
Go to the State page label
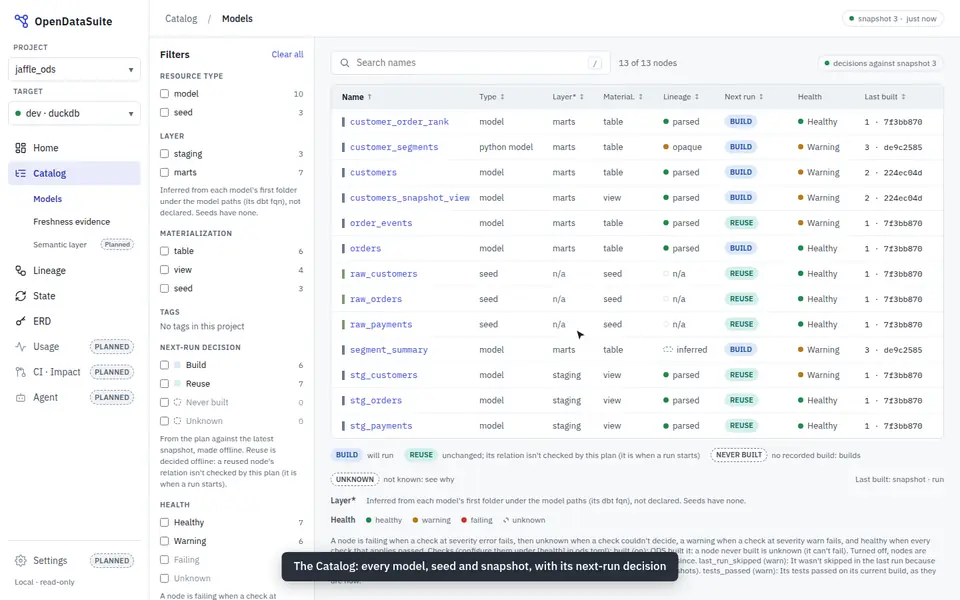44,296
